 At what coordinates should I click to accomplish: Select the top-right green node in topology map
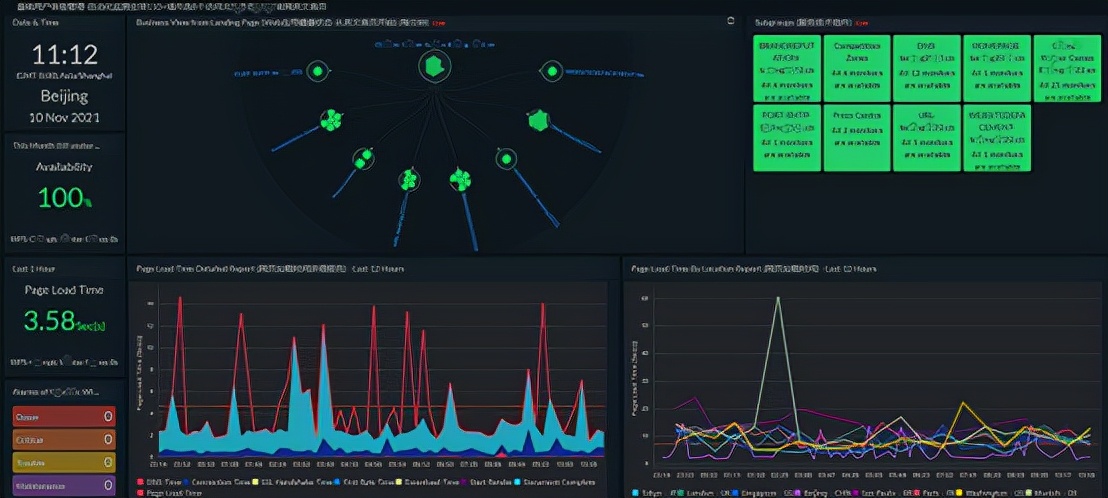tap(550, 71)
